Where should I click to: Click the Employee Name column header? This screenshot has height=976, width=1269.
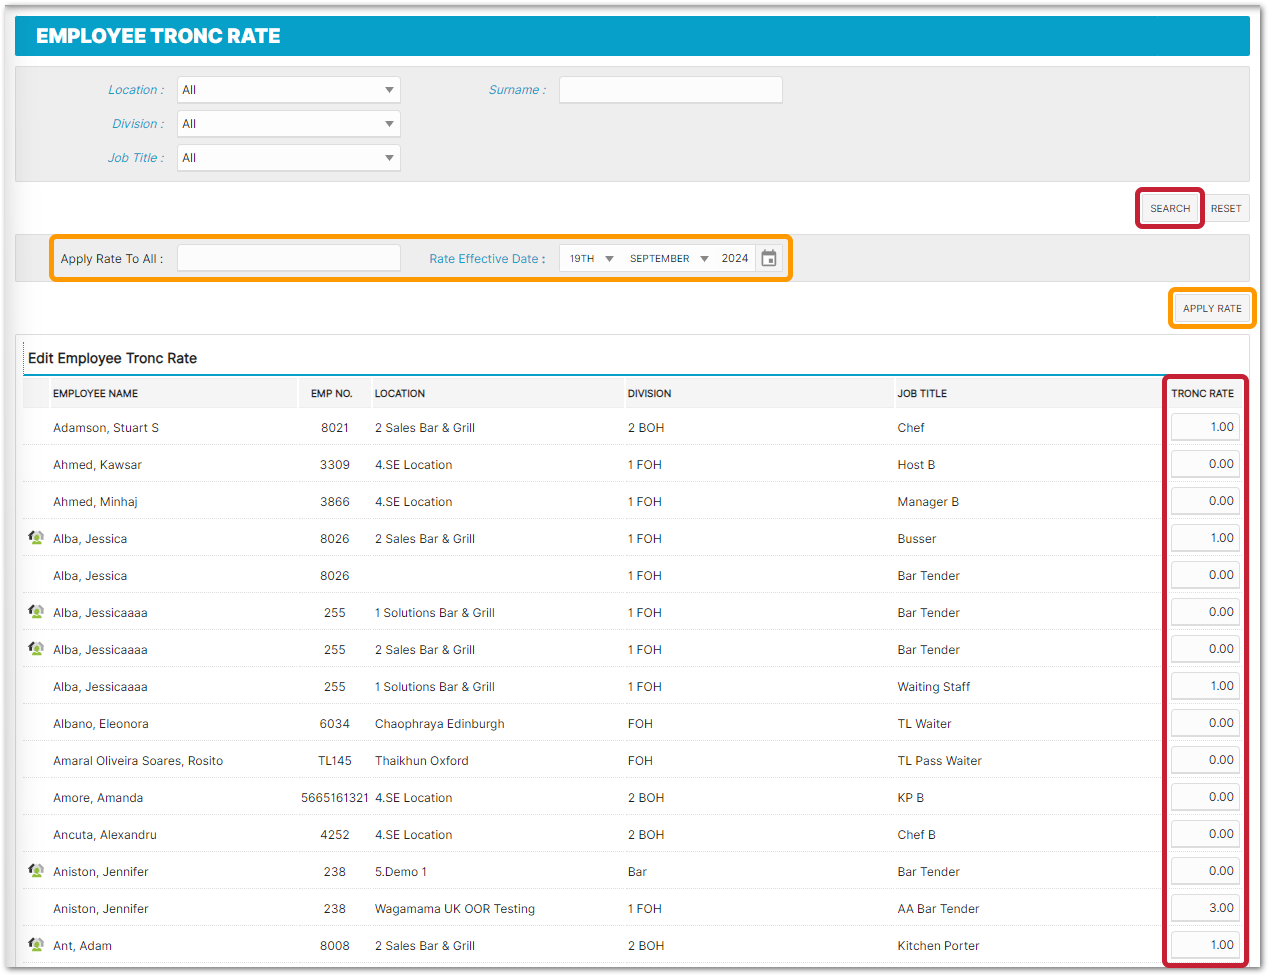[96, 394]
